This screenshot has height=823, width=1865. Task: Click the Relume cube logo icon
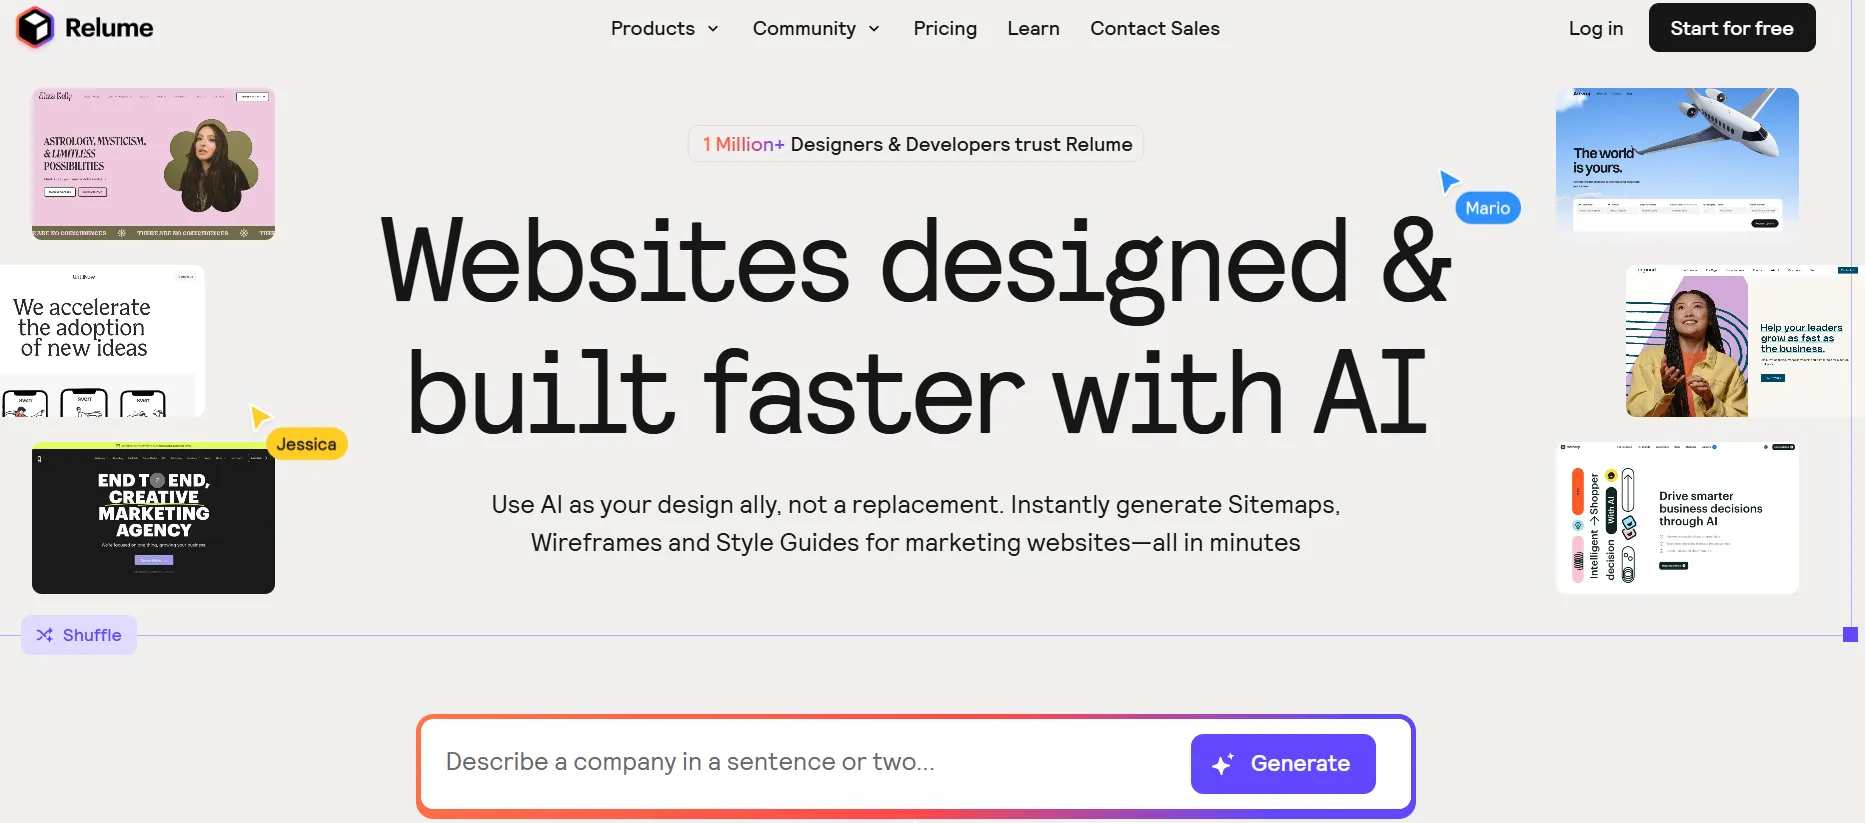35,27
